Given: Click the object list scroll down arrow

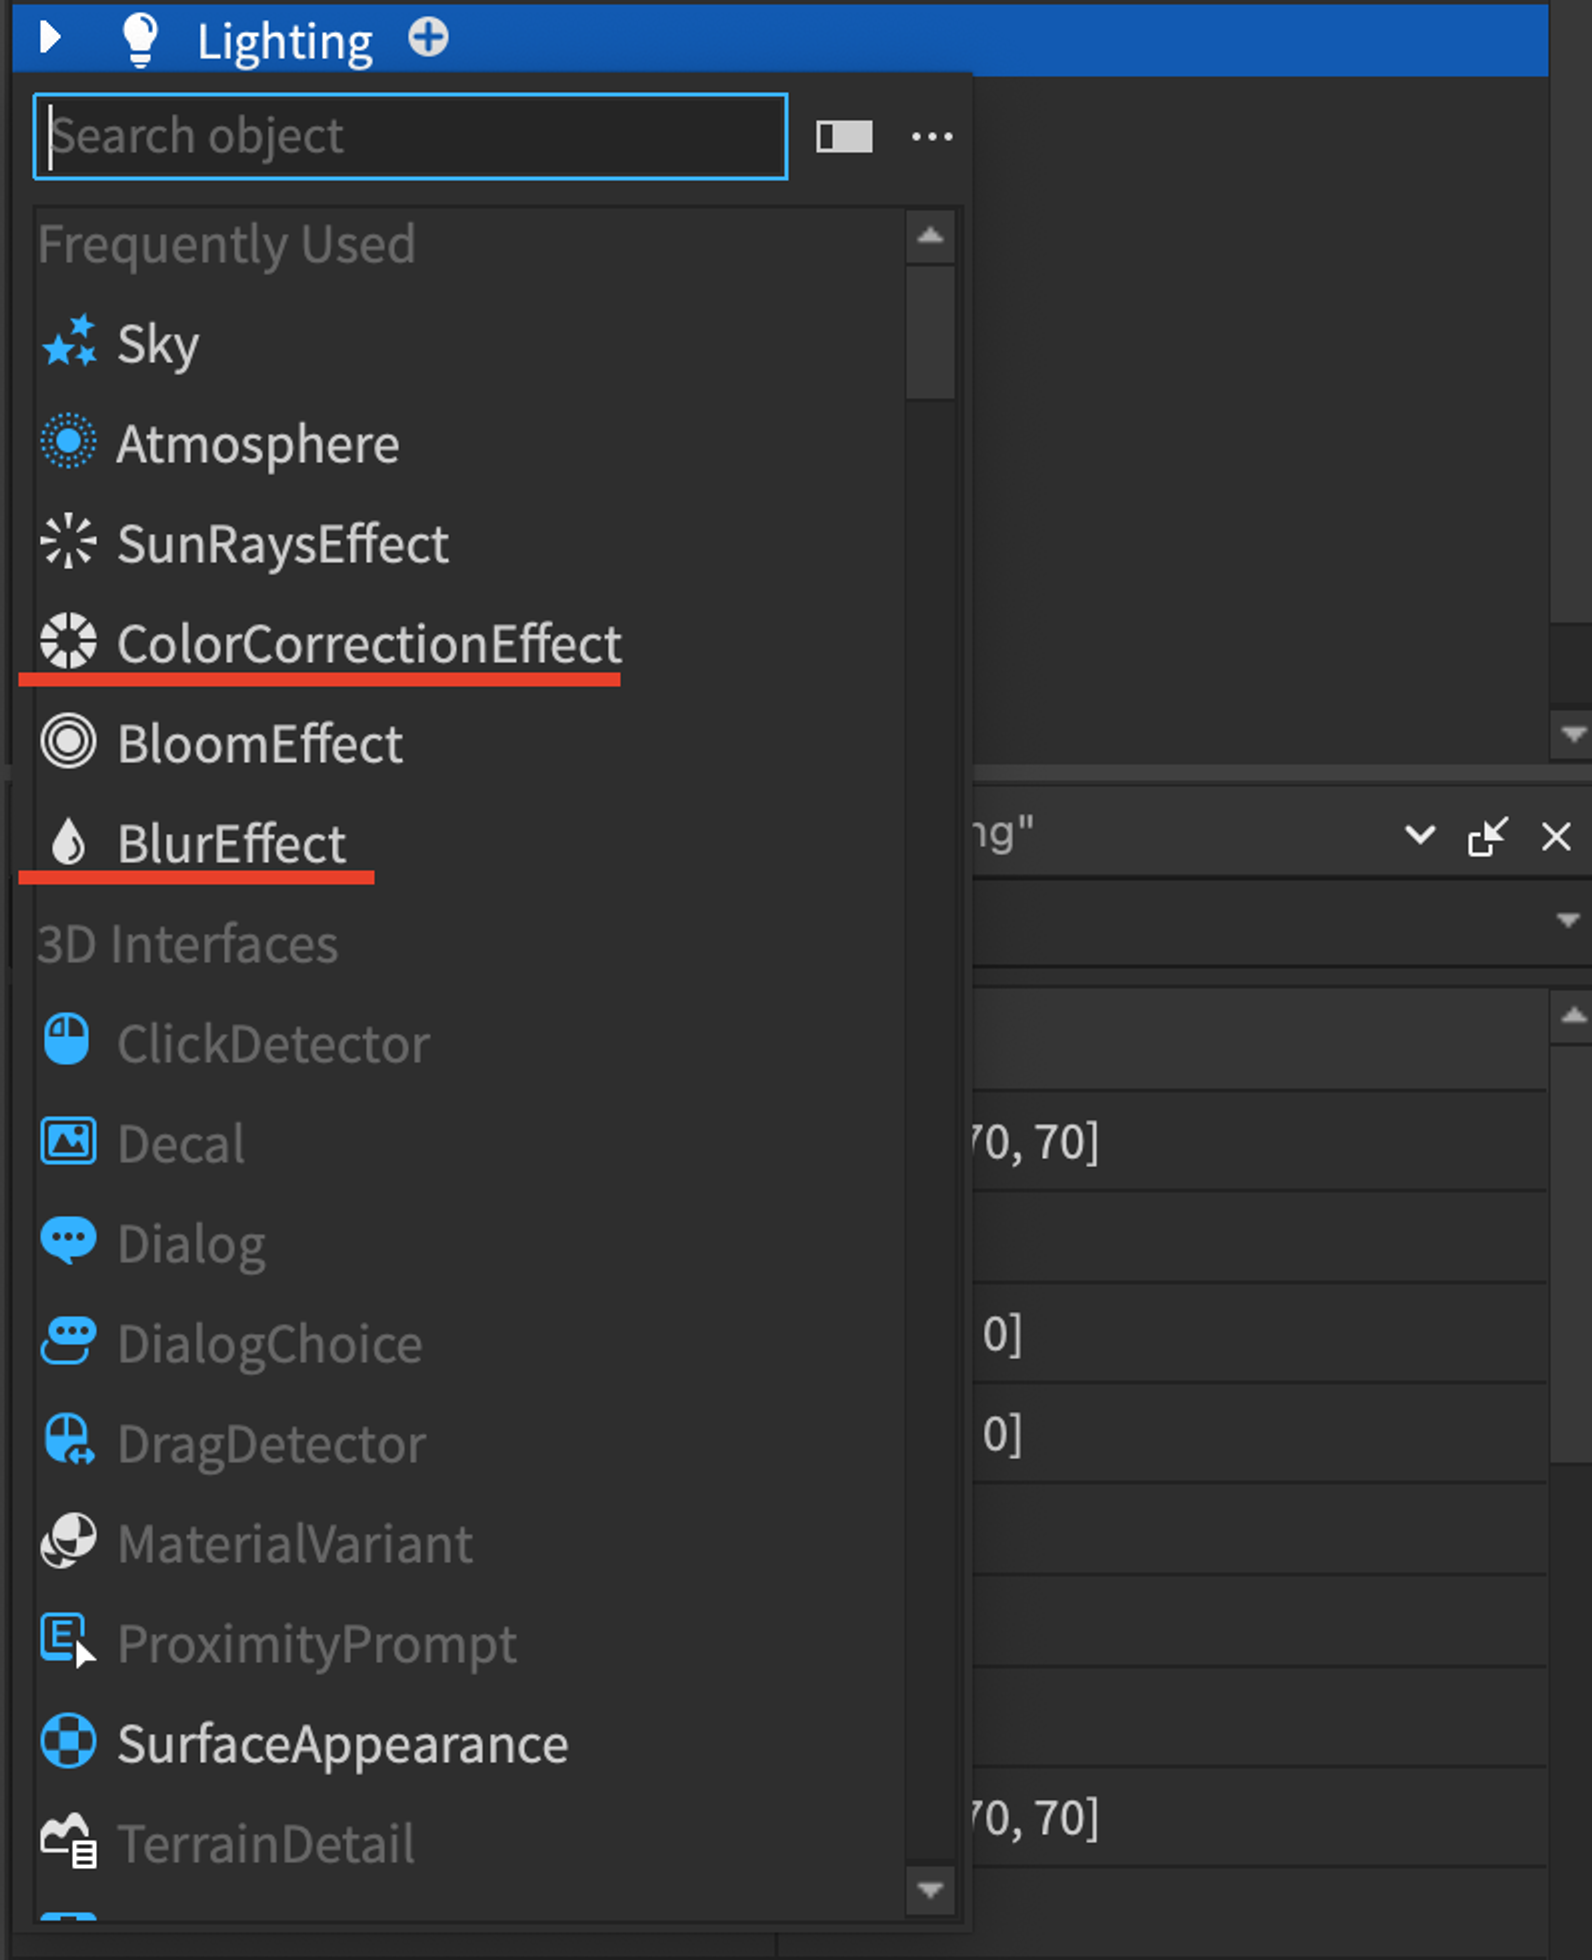Looking at the screenshot, I should coord(930,1890).
